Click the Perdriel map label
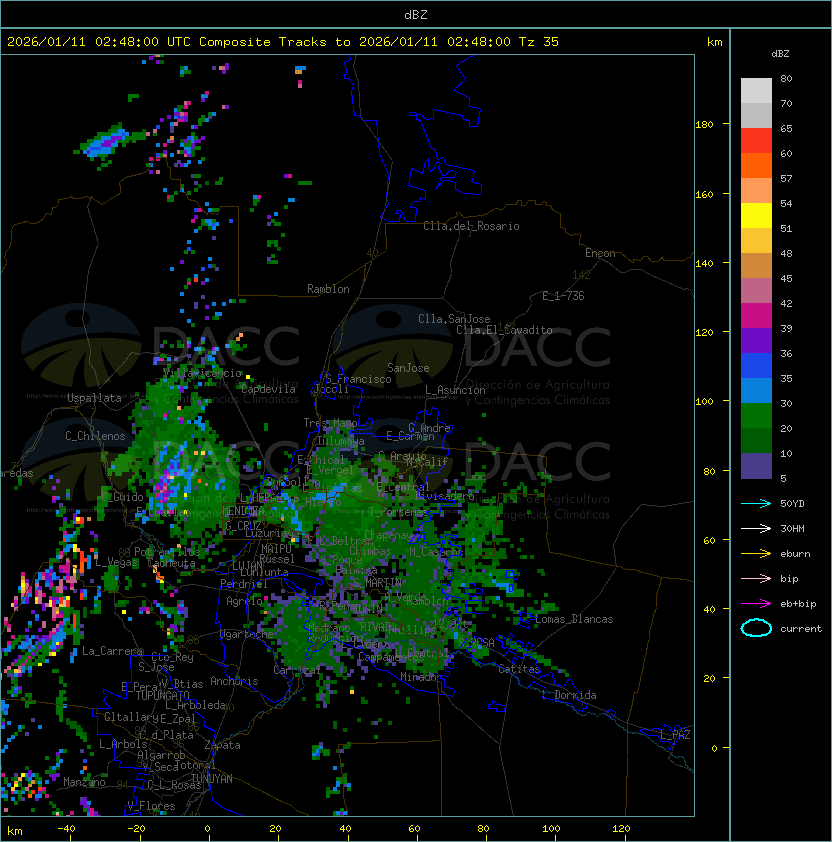Viewport: 832px width, 842px height. coord(243,584)
